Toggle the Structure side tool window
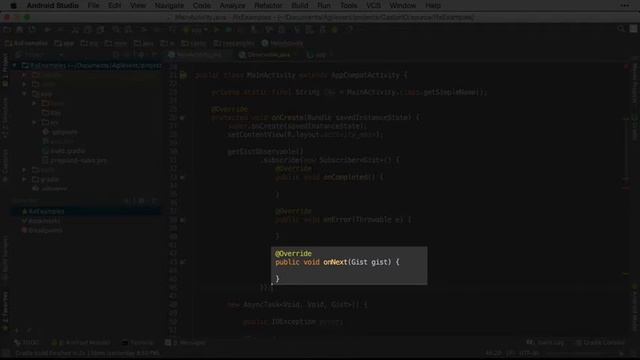This screenshot has width=640, height=360. coord(5,118)
